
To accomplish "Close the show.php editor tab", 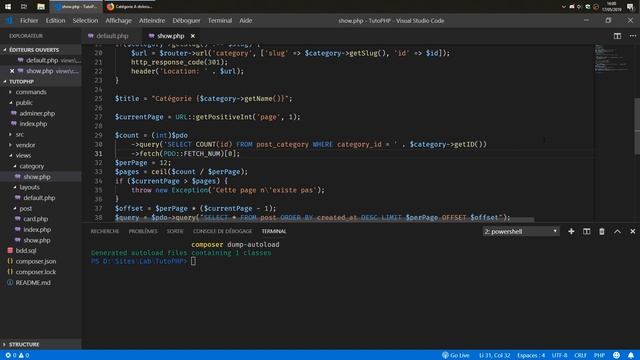I will click(193, 36).
